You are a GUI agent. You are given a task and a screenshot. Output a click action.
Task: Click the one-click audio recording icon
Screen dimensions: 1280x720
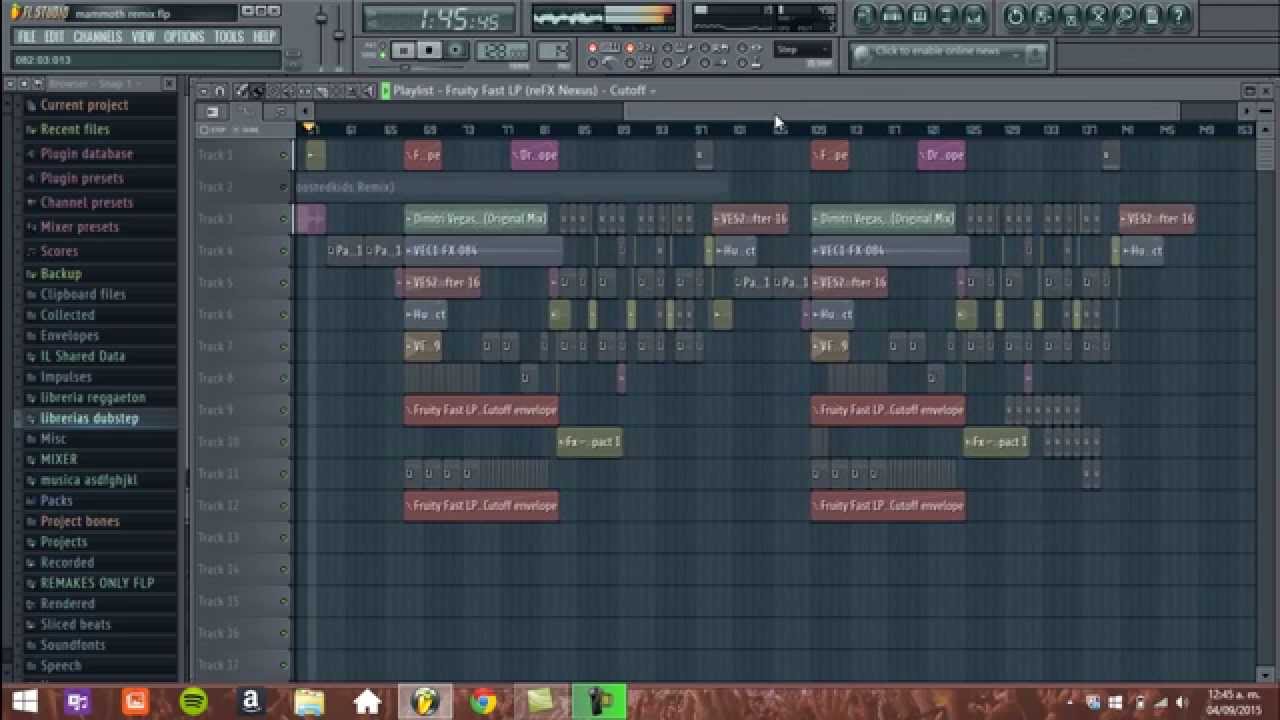[x=1097, y=16]
